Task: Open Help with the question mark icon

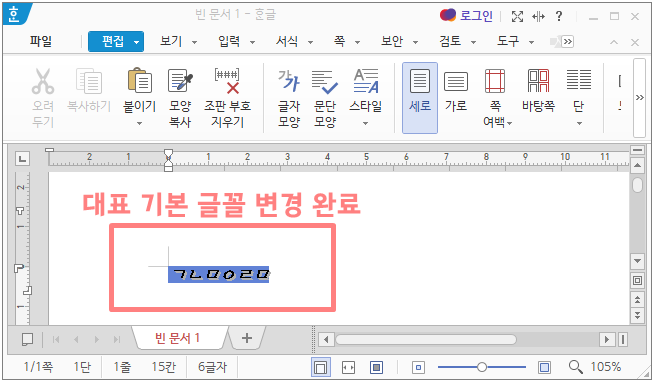Action: coord(559,16)
